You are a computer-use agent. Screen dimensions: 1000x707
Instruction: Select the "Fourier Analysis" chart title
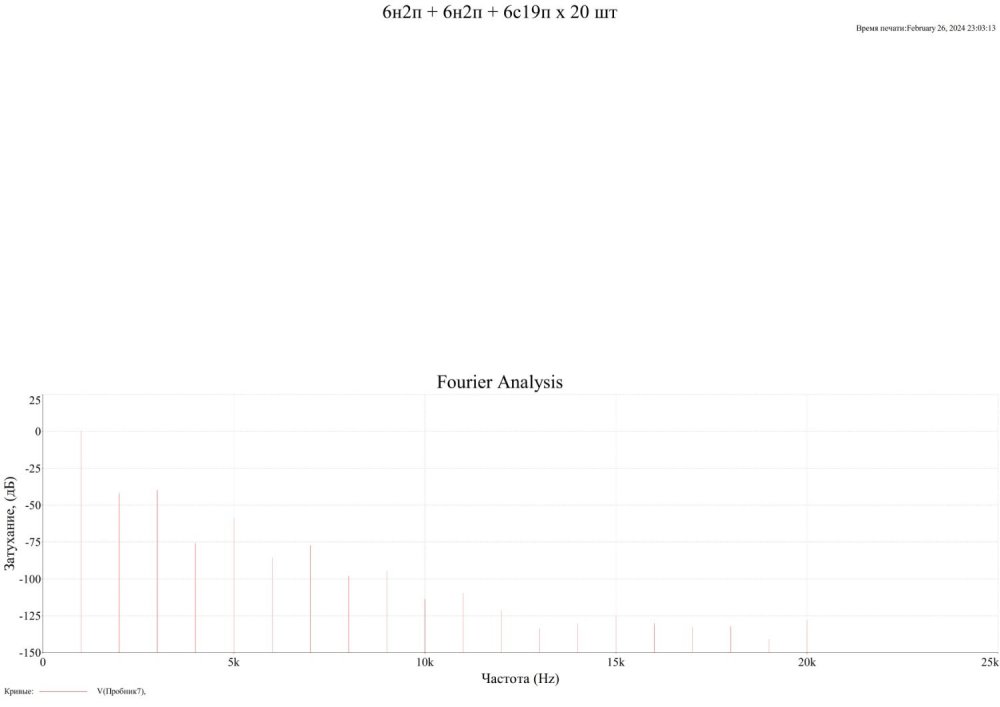click(499, 382)
